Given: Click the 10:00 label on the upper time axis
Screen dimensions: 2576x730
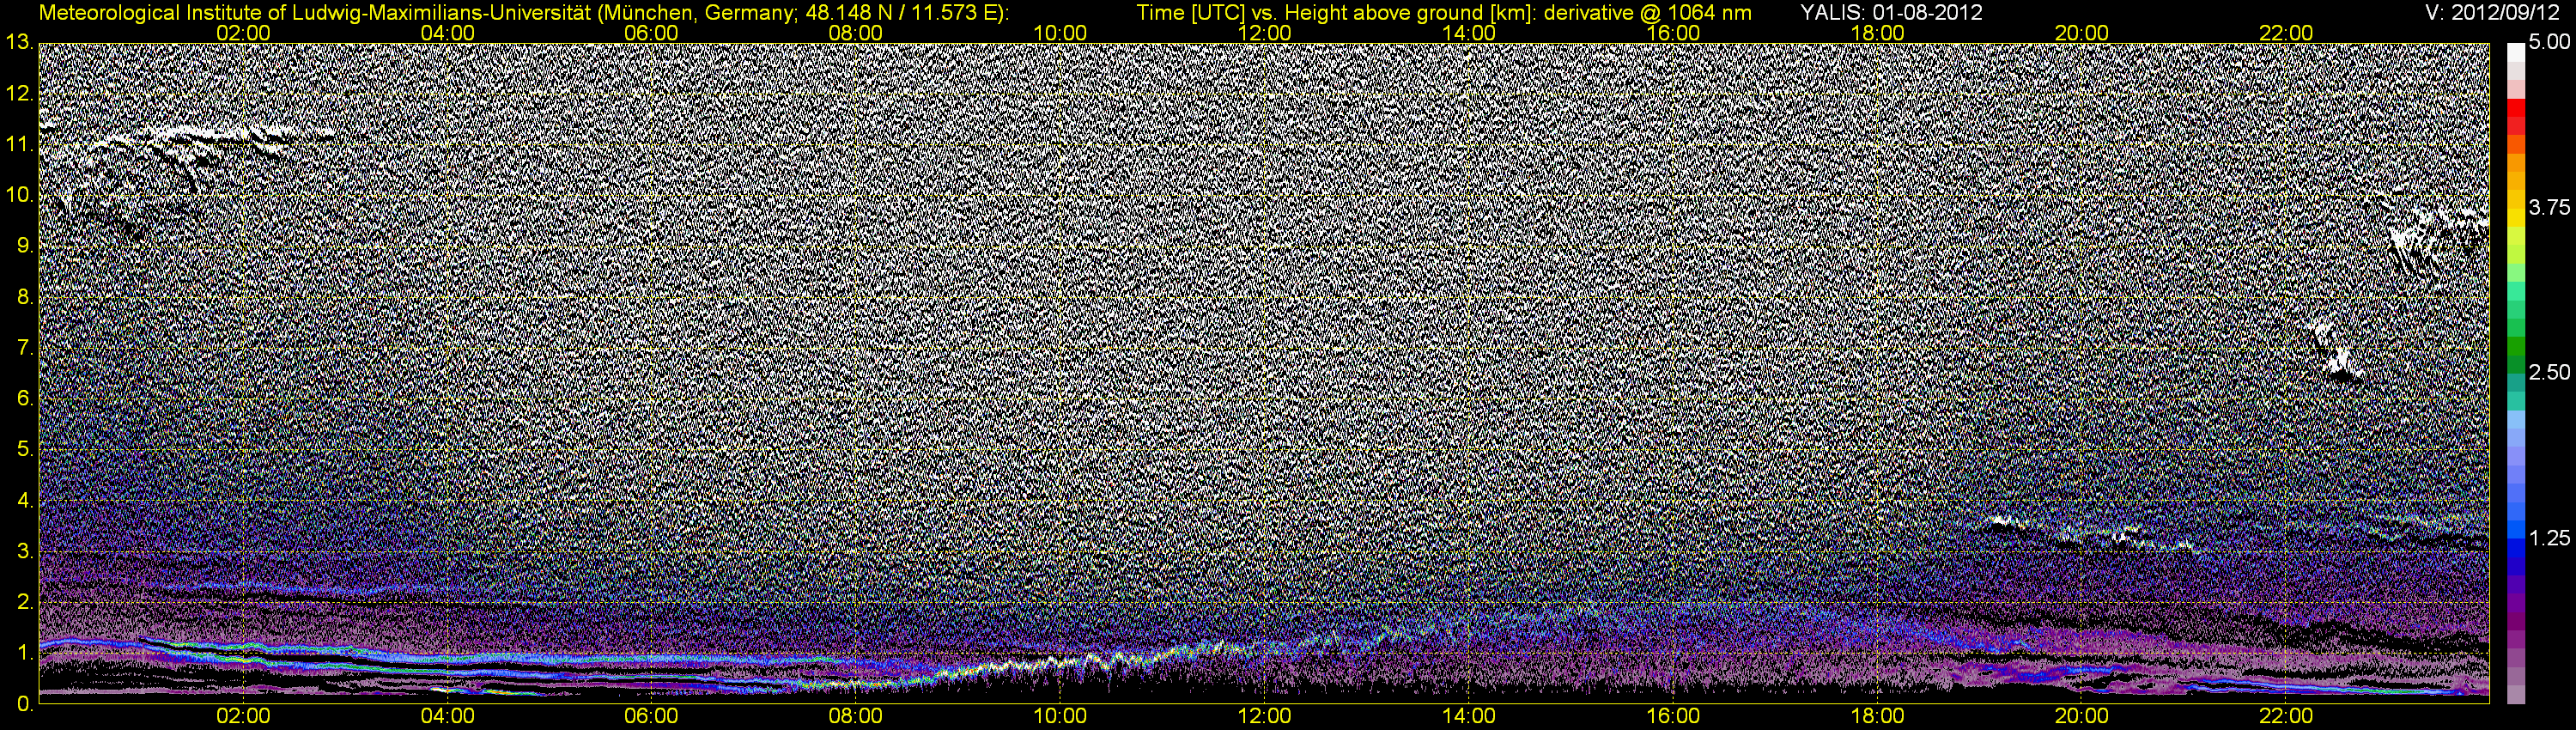Looking at the screenshot, I should click(x=1060, y=33).
